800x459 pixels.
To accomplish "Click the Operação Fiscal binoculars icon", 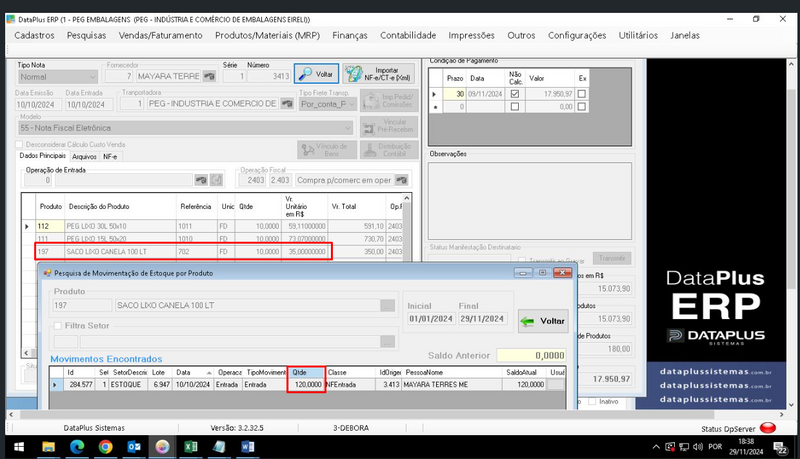I will coord(402,180).
